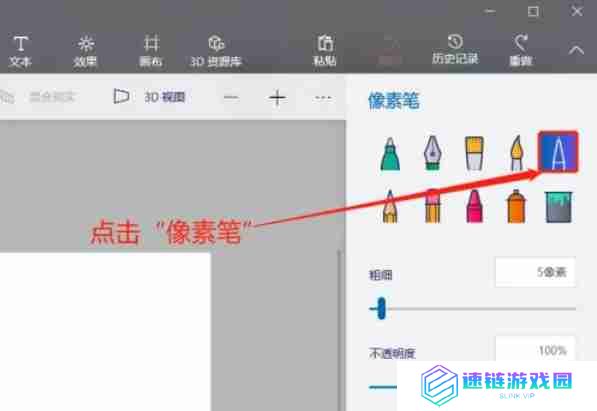The height and width of the screenshot is (411, 597).
Task: Collapse the top ribbon with chevron
Action: tap(576, 50)
